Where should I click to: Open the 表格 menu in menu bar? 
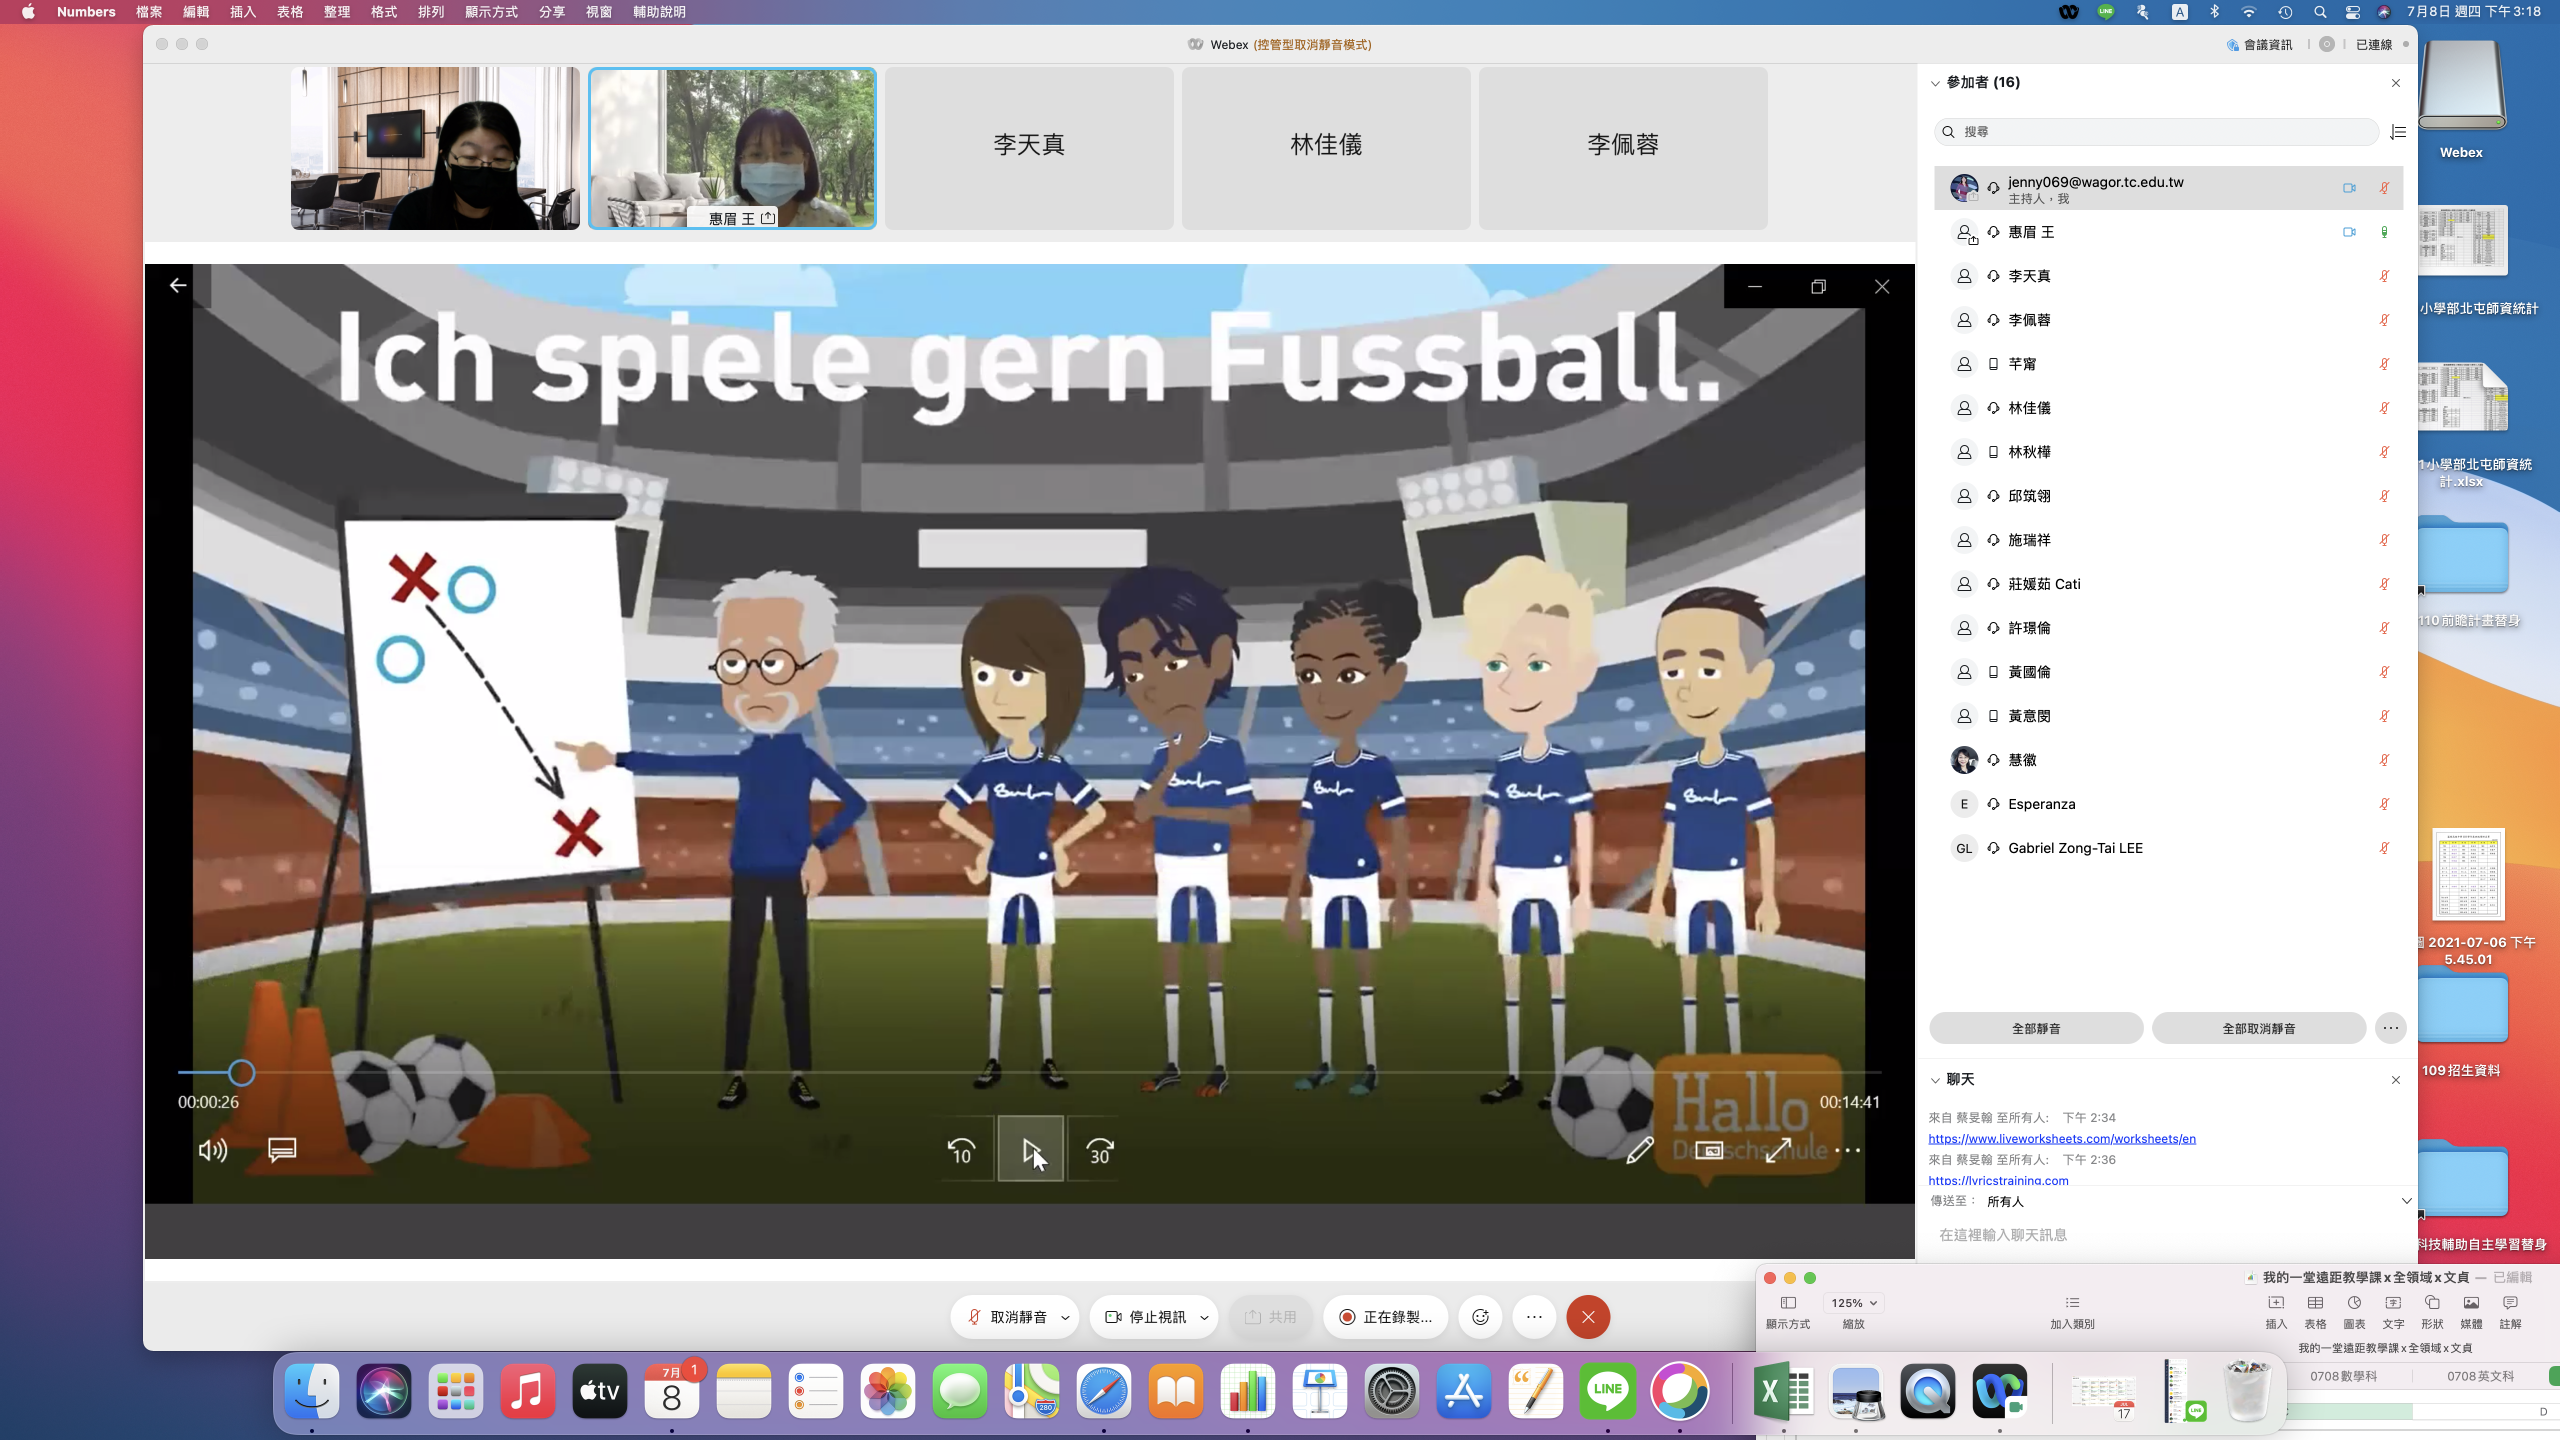[x=290, y=12]
